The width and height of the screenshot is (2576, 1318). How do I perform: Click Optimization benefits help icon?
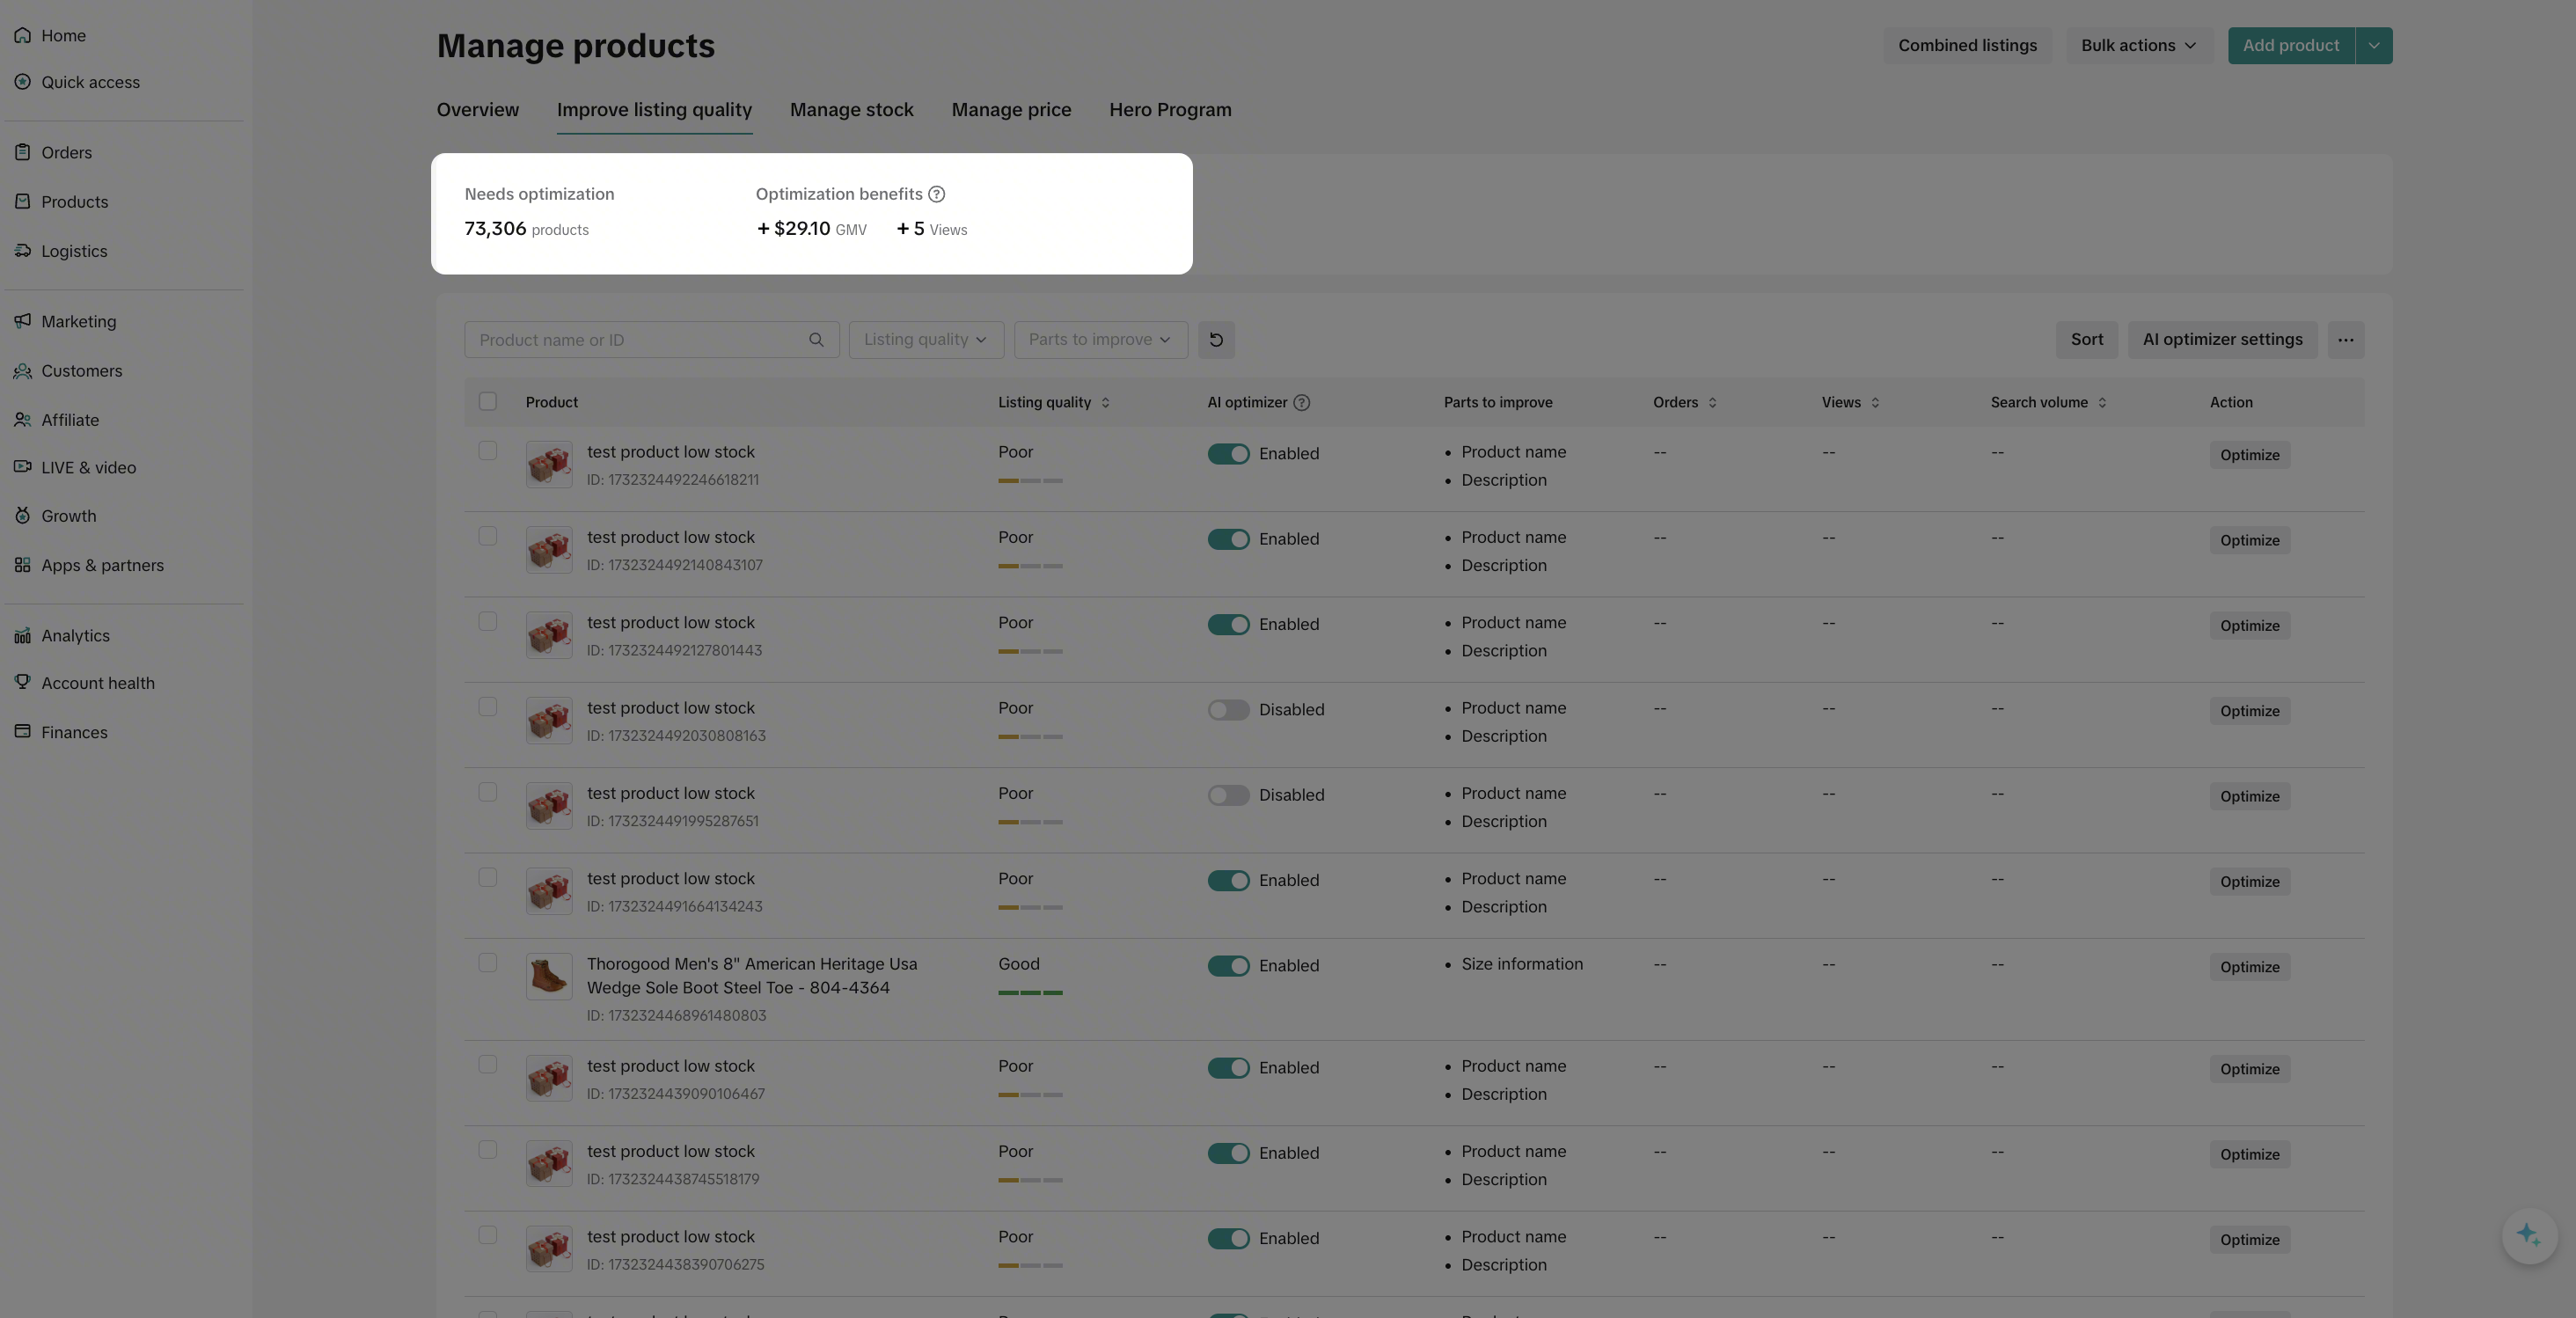coord(936,194)
